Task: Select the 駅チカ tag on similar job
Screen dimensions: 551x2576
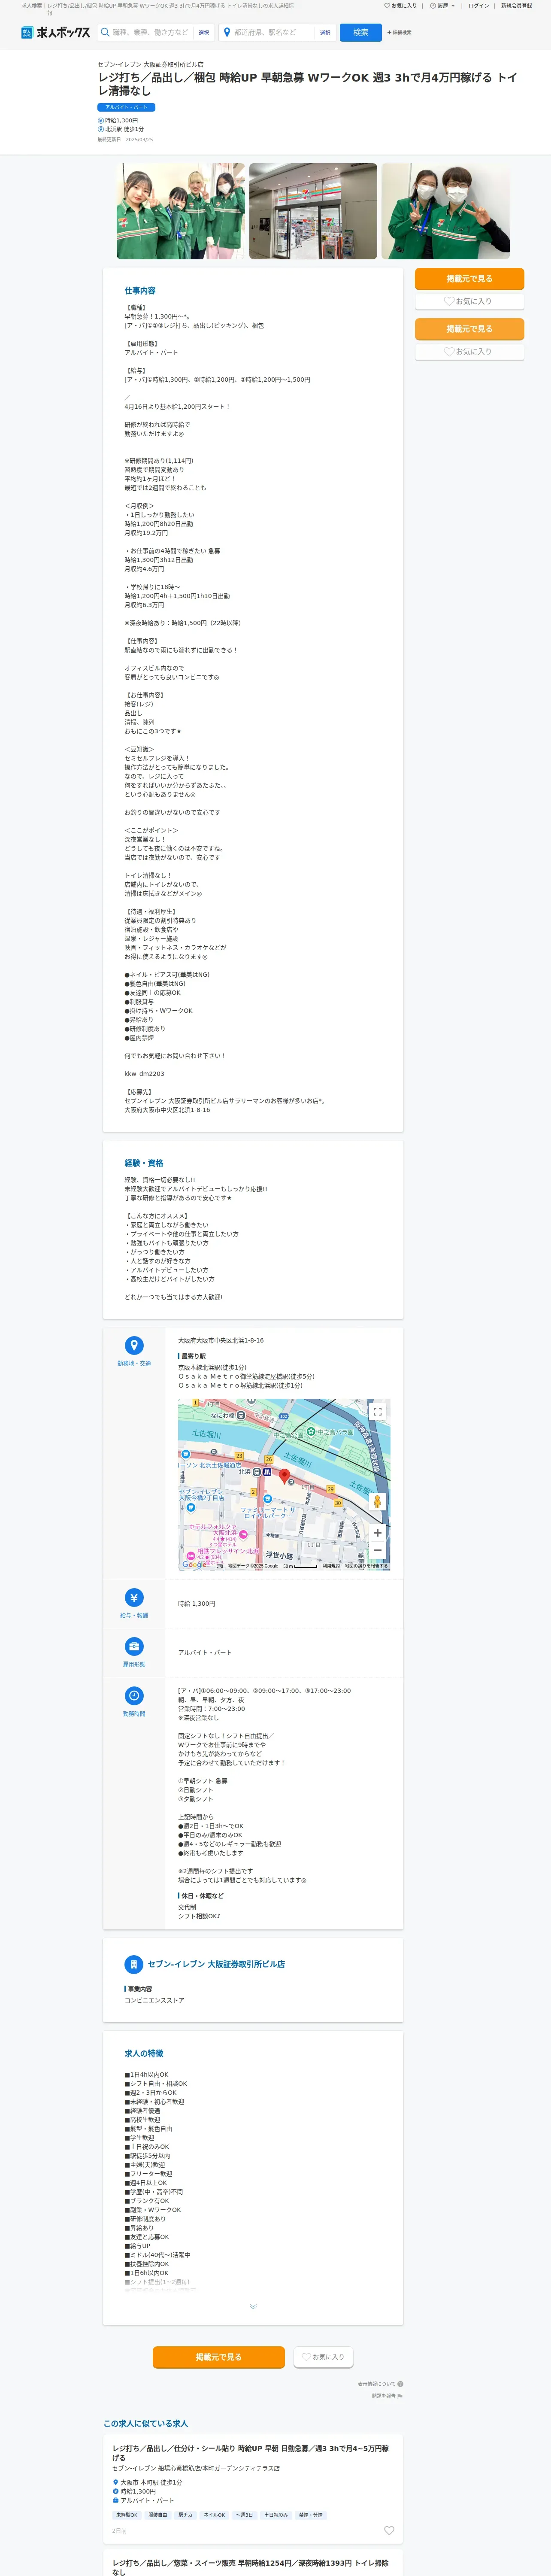Action: tap(186, 2515)
